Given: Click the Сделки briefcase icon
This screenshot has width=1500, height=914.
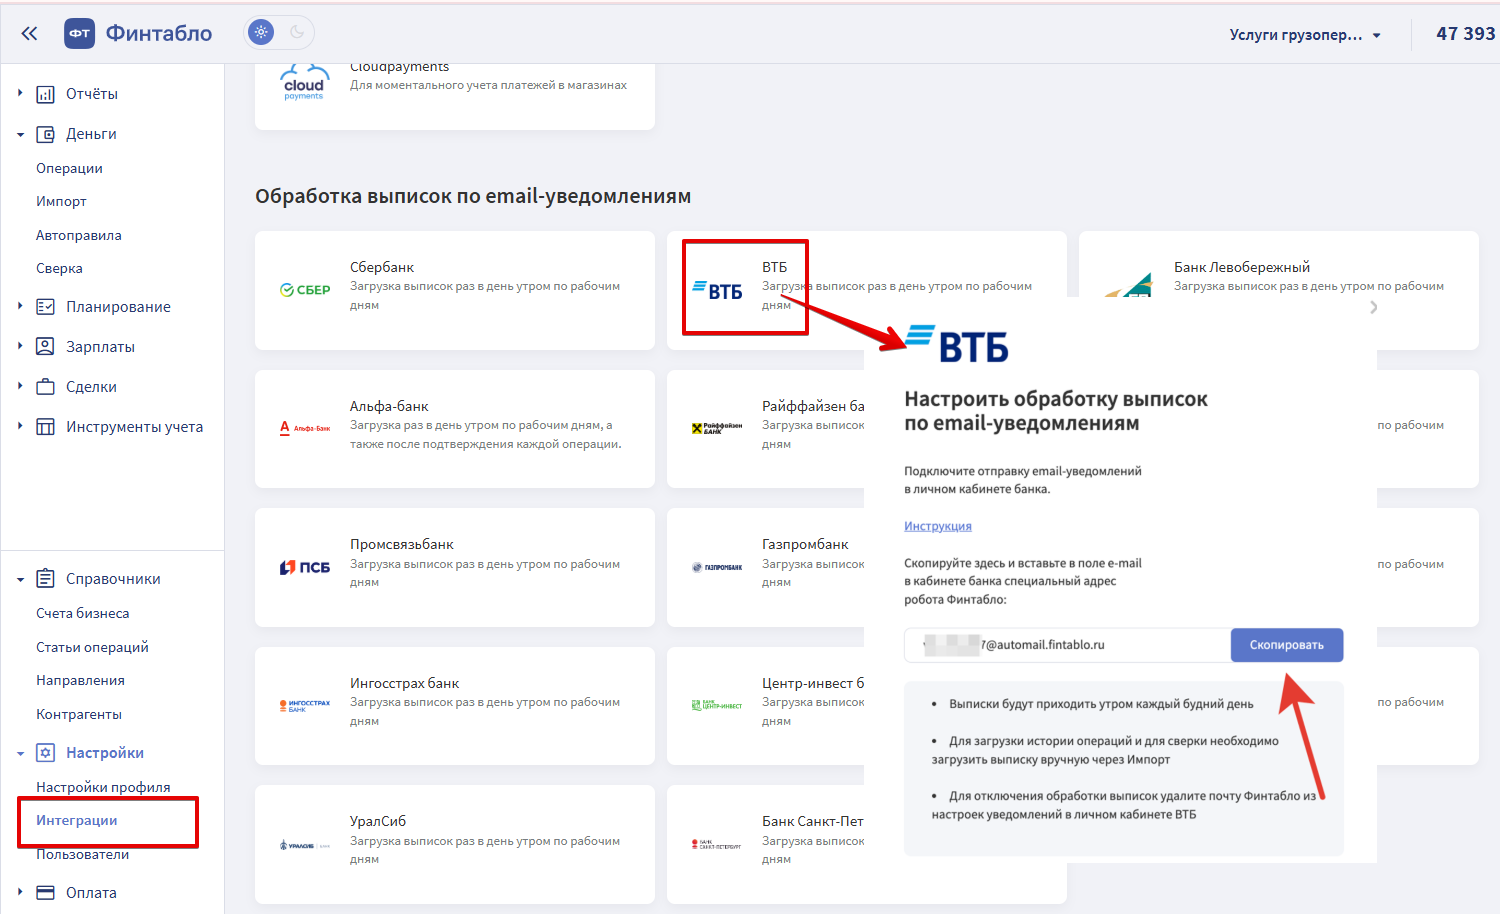Looking at the screenshot, I should 45,387.
